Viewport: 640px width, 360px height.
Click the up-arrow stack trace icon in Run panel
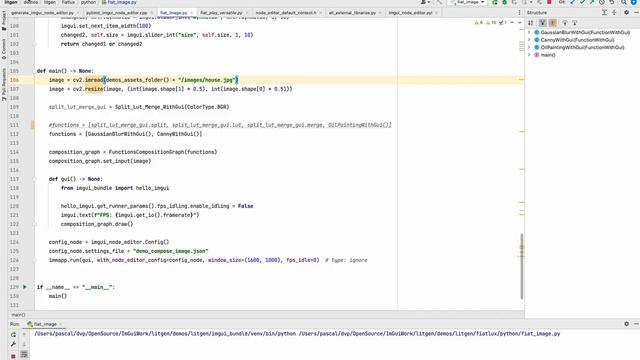pos(24,334)
